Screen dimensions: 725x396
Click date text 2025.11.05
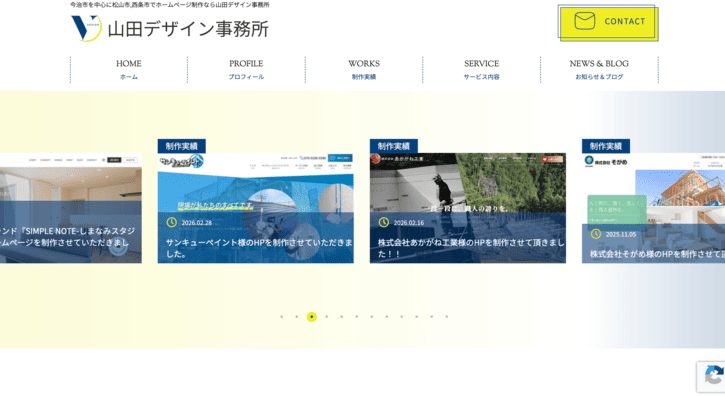point(621,235)
